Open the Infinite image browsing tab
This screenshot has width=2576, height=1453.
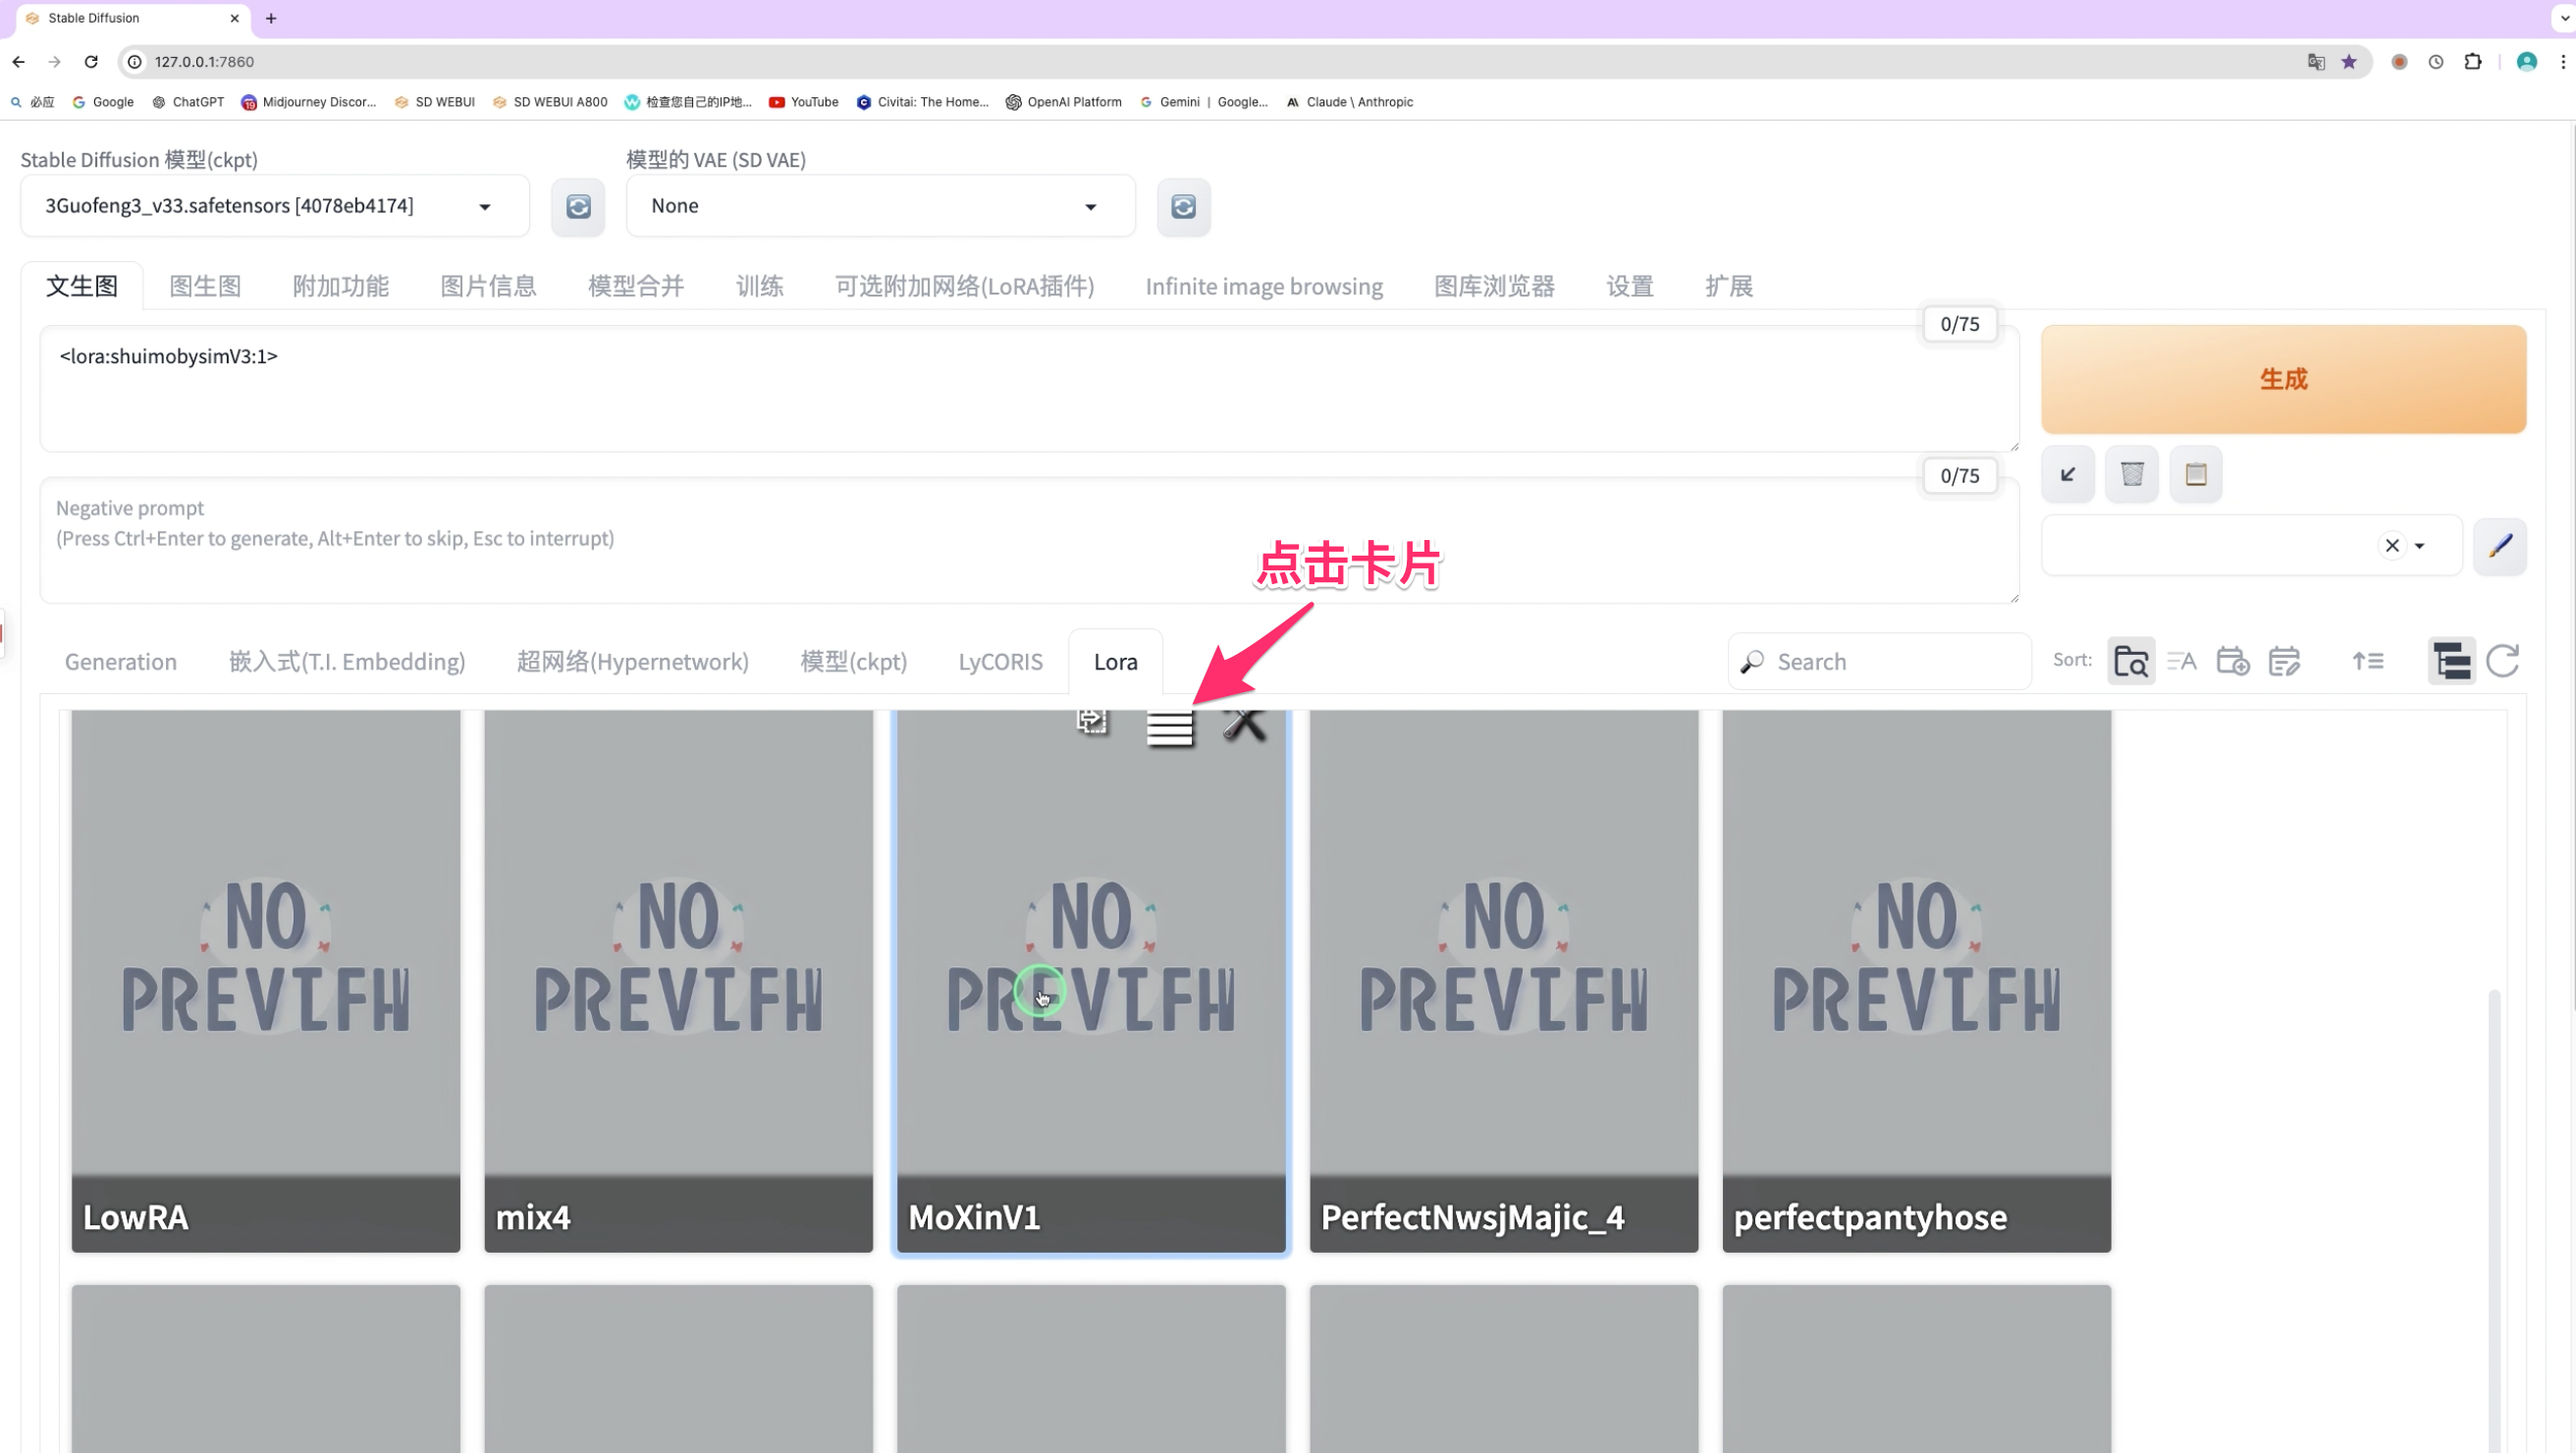1264,286
